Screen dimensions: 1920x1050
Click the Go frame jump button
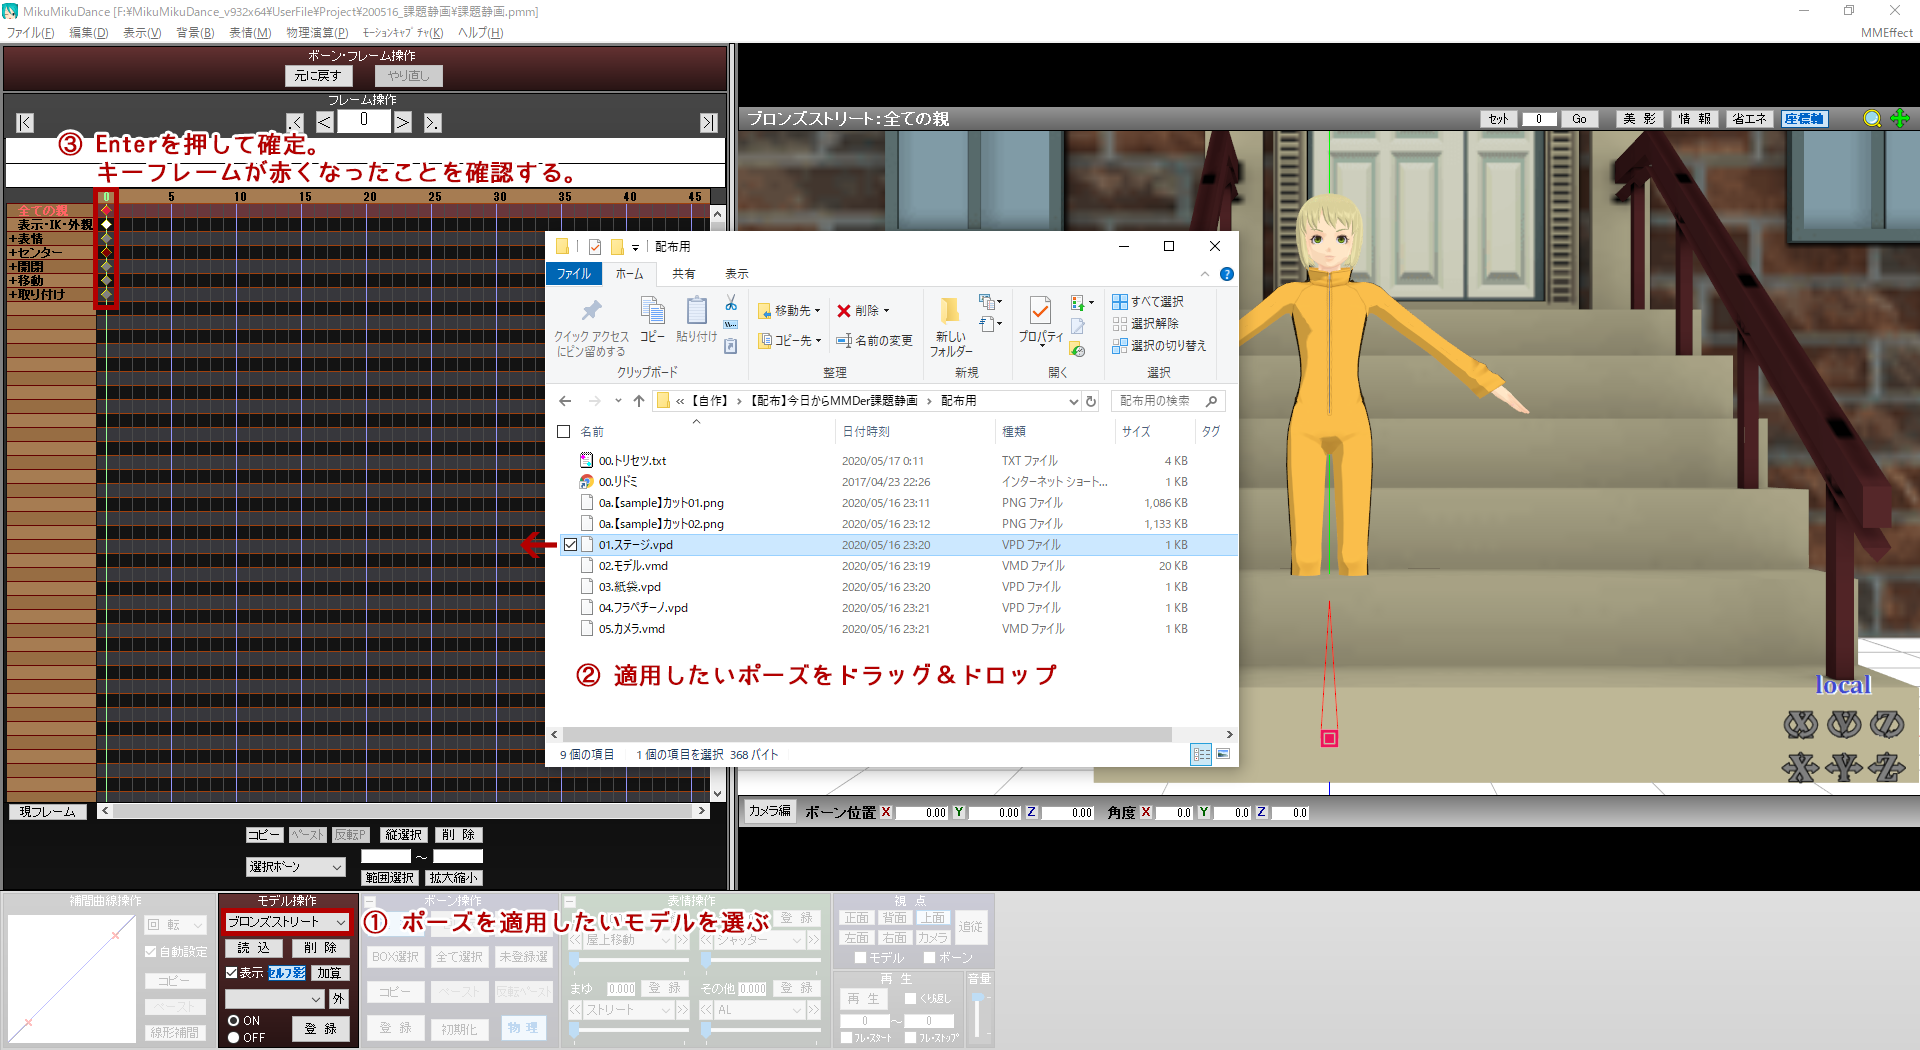tap(1580, 118)
